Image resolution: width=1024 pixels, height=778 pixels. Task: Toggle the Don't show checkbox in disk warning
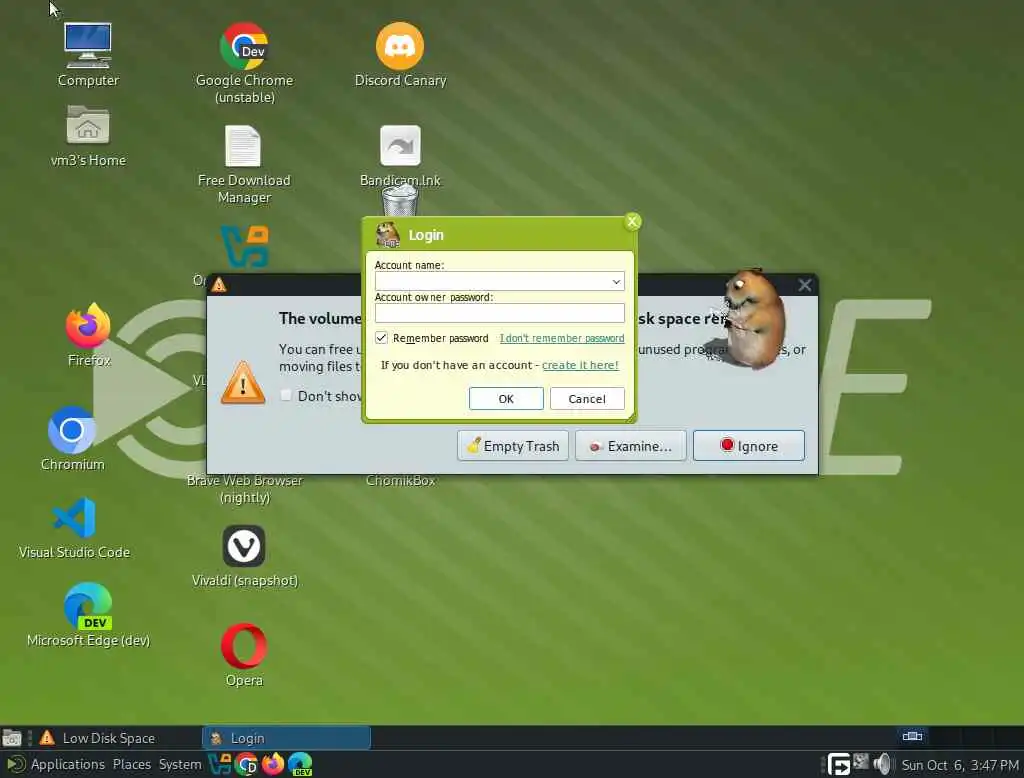(x=286, y=395)
